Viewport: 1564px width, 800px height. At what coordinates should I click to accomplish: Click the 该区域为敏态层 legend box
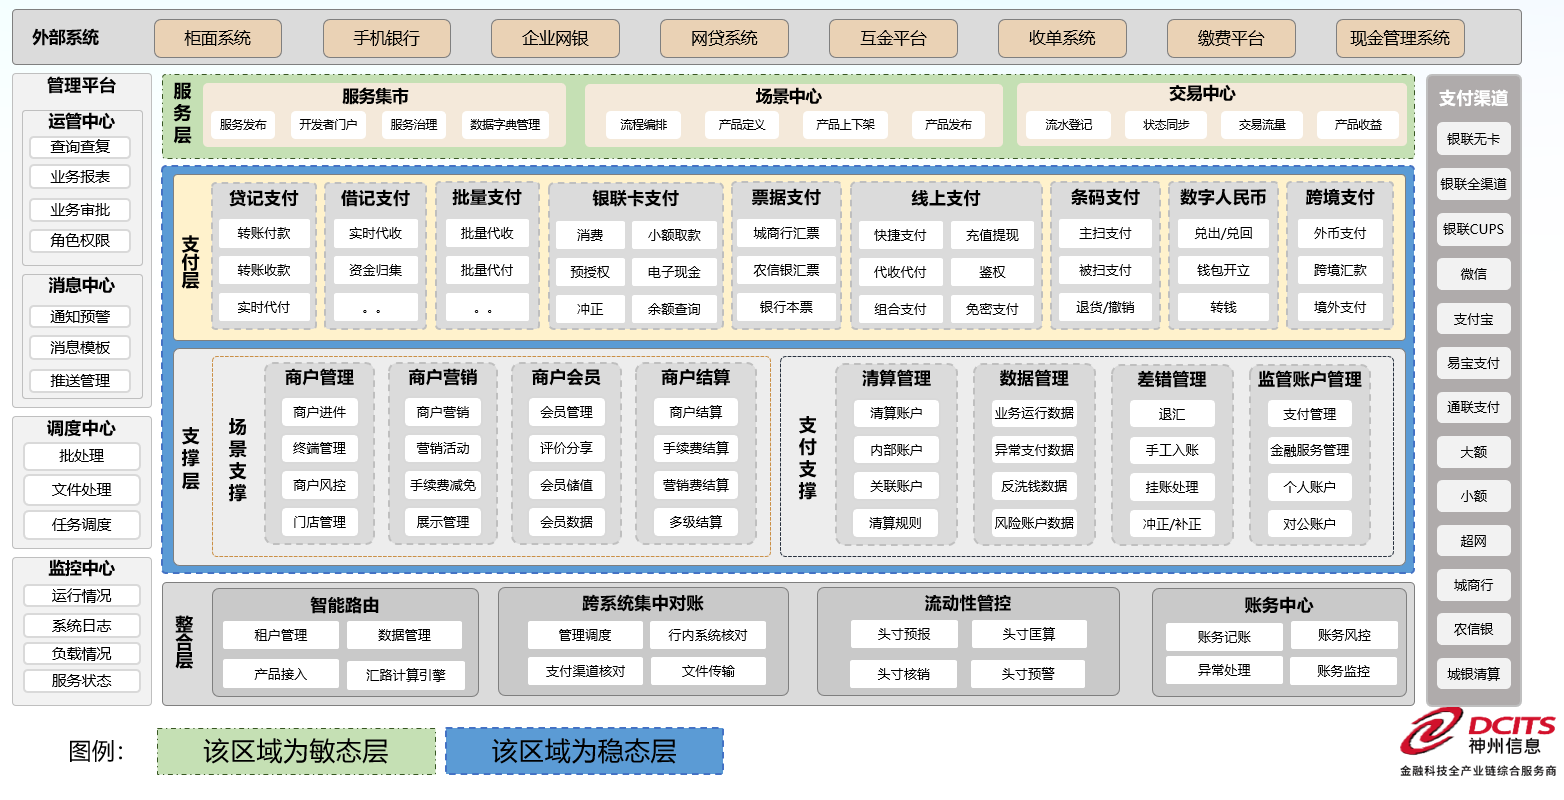(295, 750)
